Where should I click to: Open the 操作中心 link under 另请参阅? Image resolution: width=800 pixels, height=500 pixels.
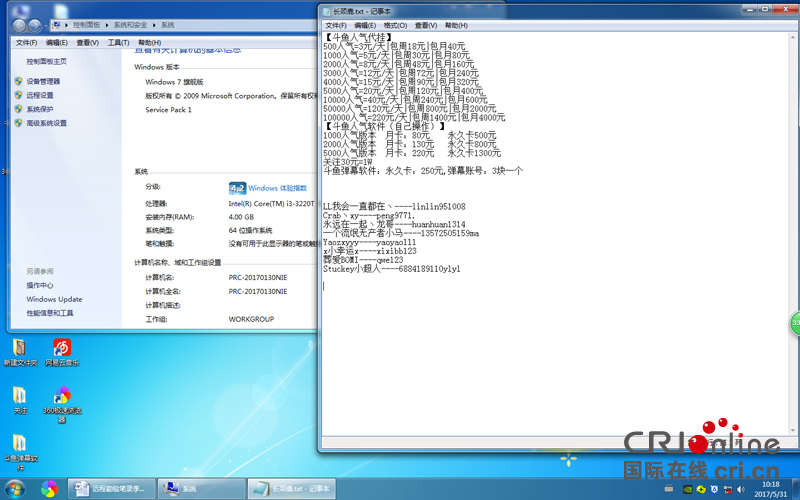point(40,285)
